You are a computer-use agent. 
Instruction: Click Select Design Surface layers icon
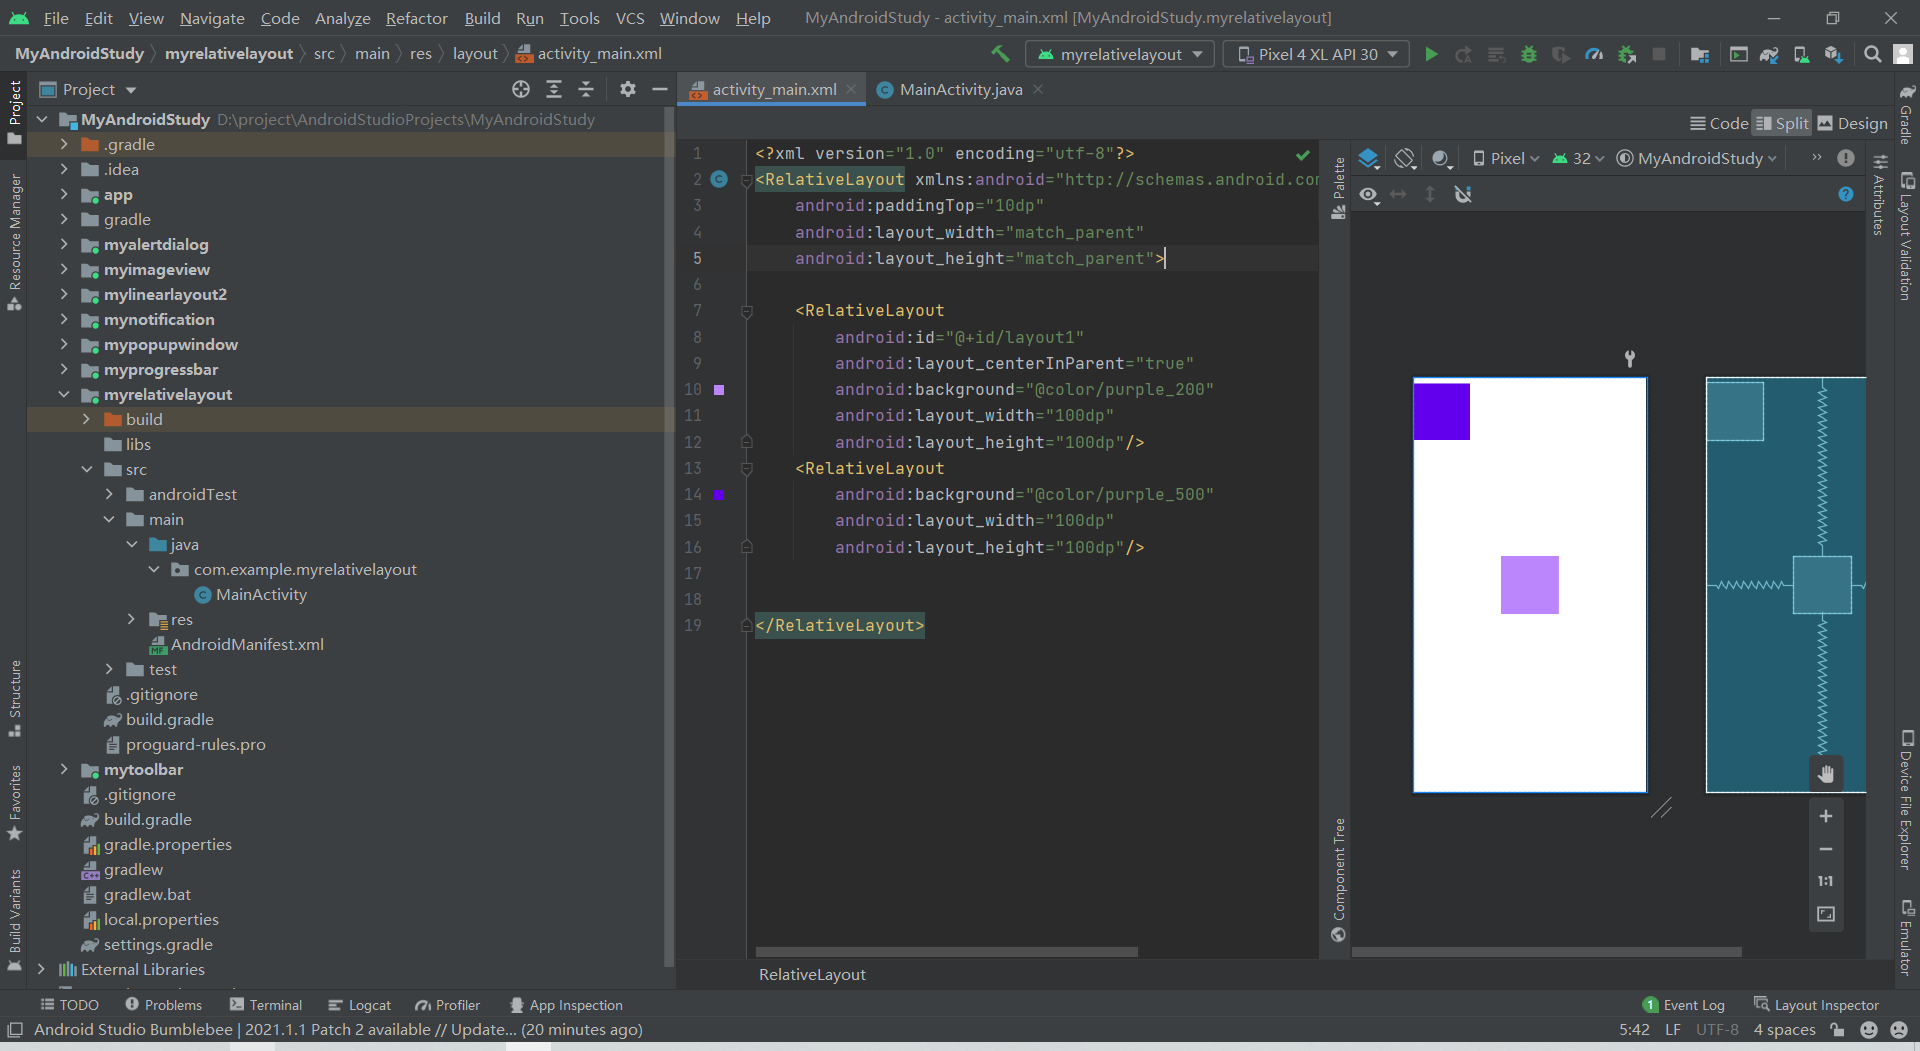(x=1369, y=158)
